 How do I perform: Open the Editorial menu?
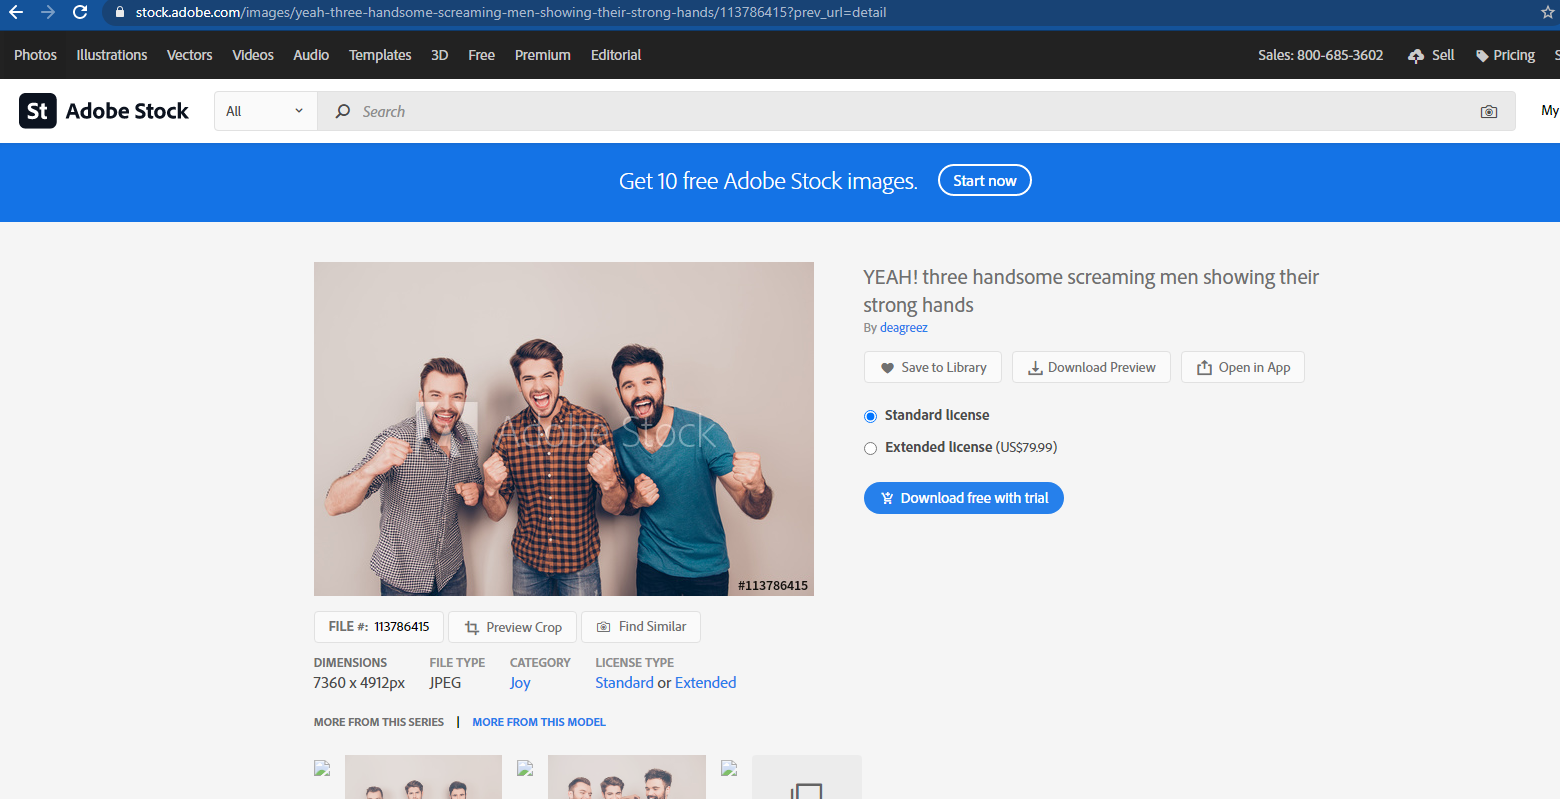pyautogui.click(x=616, y=55)
